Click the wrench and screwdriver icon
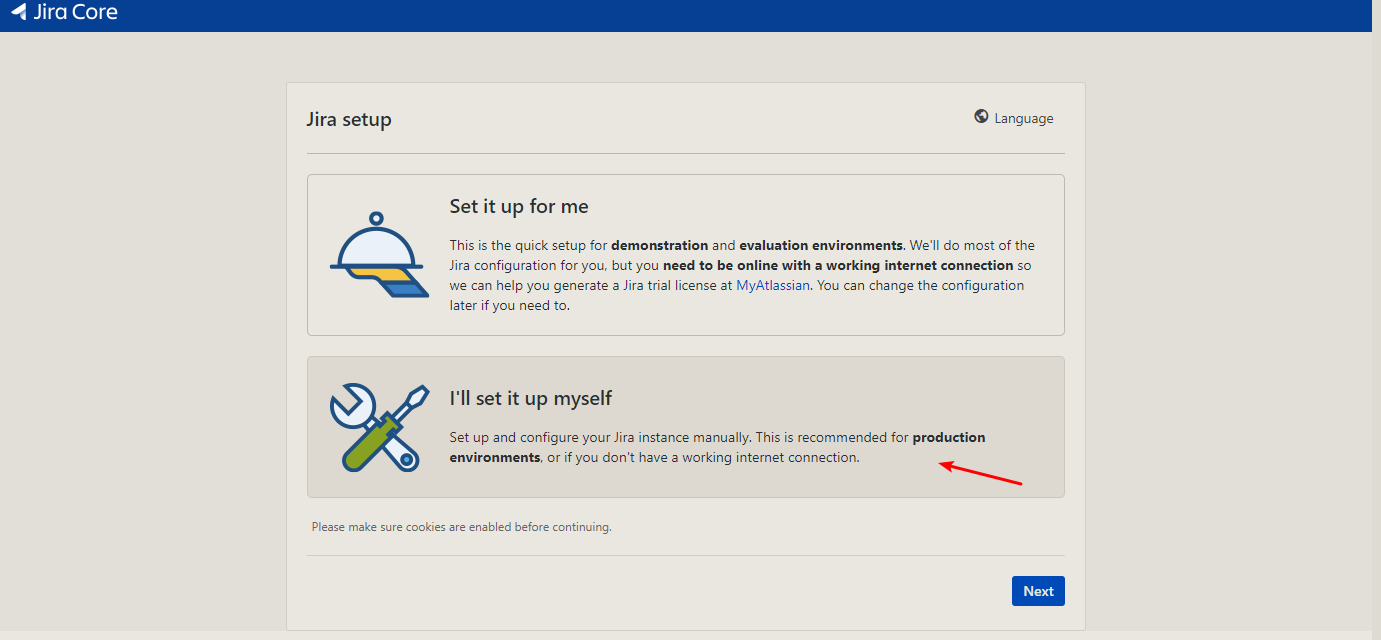 (378, 427)
